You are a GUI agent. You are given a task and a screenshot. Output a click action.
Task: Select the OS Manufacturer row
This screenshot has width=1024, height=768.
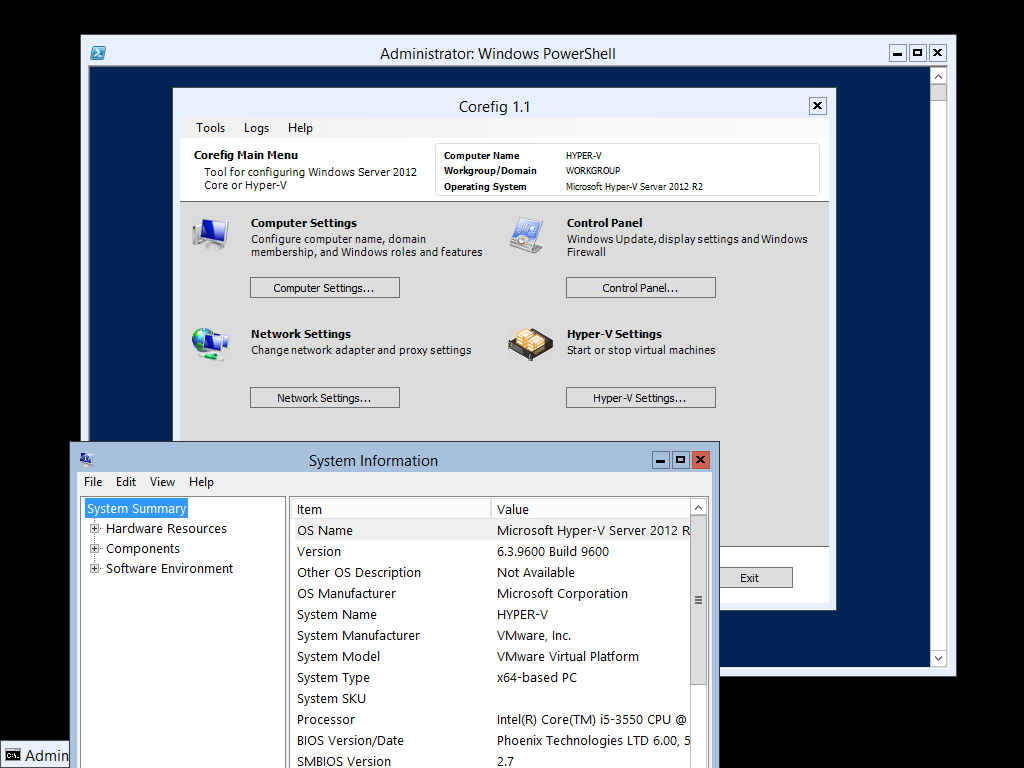point(490,593)
